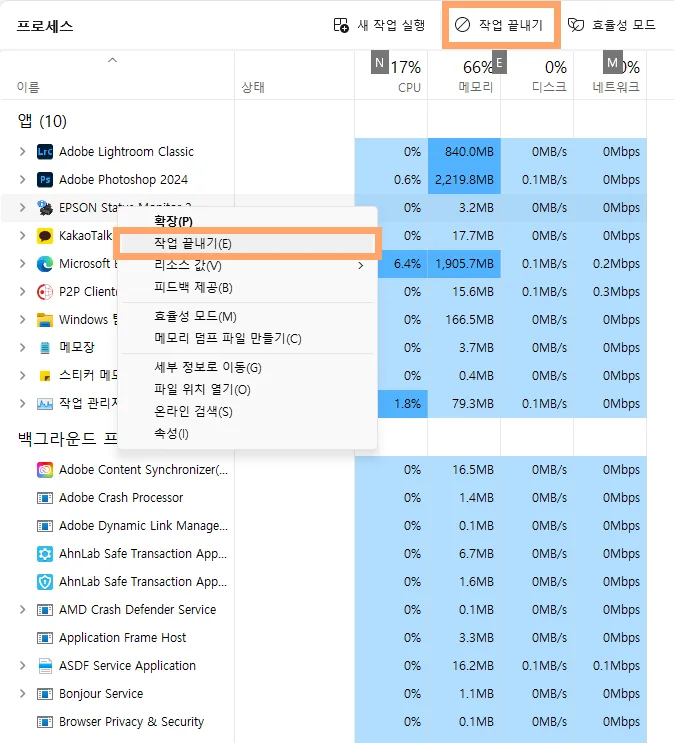Screen dimensions: 674x743
Task: Sort by the 디스크 column header
Action: [537, 75]
